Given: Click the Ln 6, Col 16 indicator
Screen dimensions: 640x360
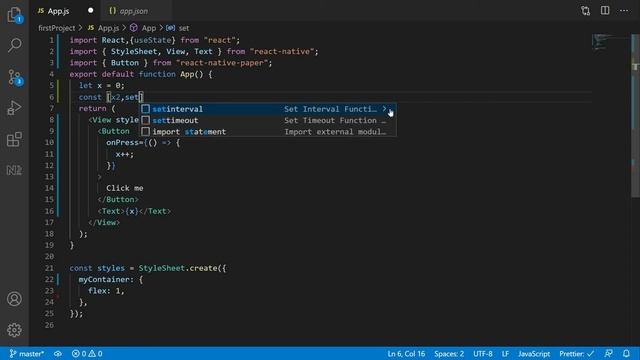Looking at the screenshot, I should point(406,353).
